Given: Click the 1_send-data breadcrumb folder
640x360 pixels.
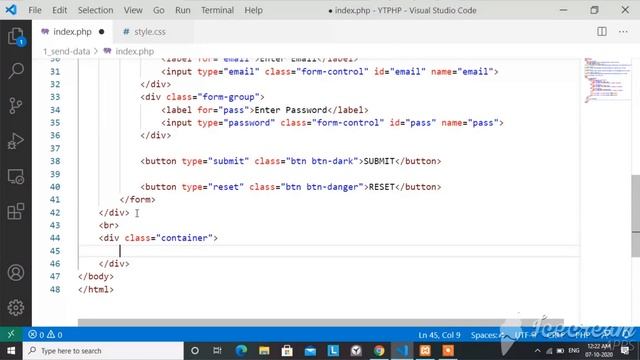Looking at the screenshot, I should coord(66,51).
